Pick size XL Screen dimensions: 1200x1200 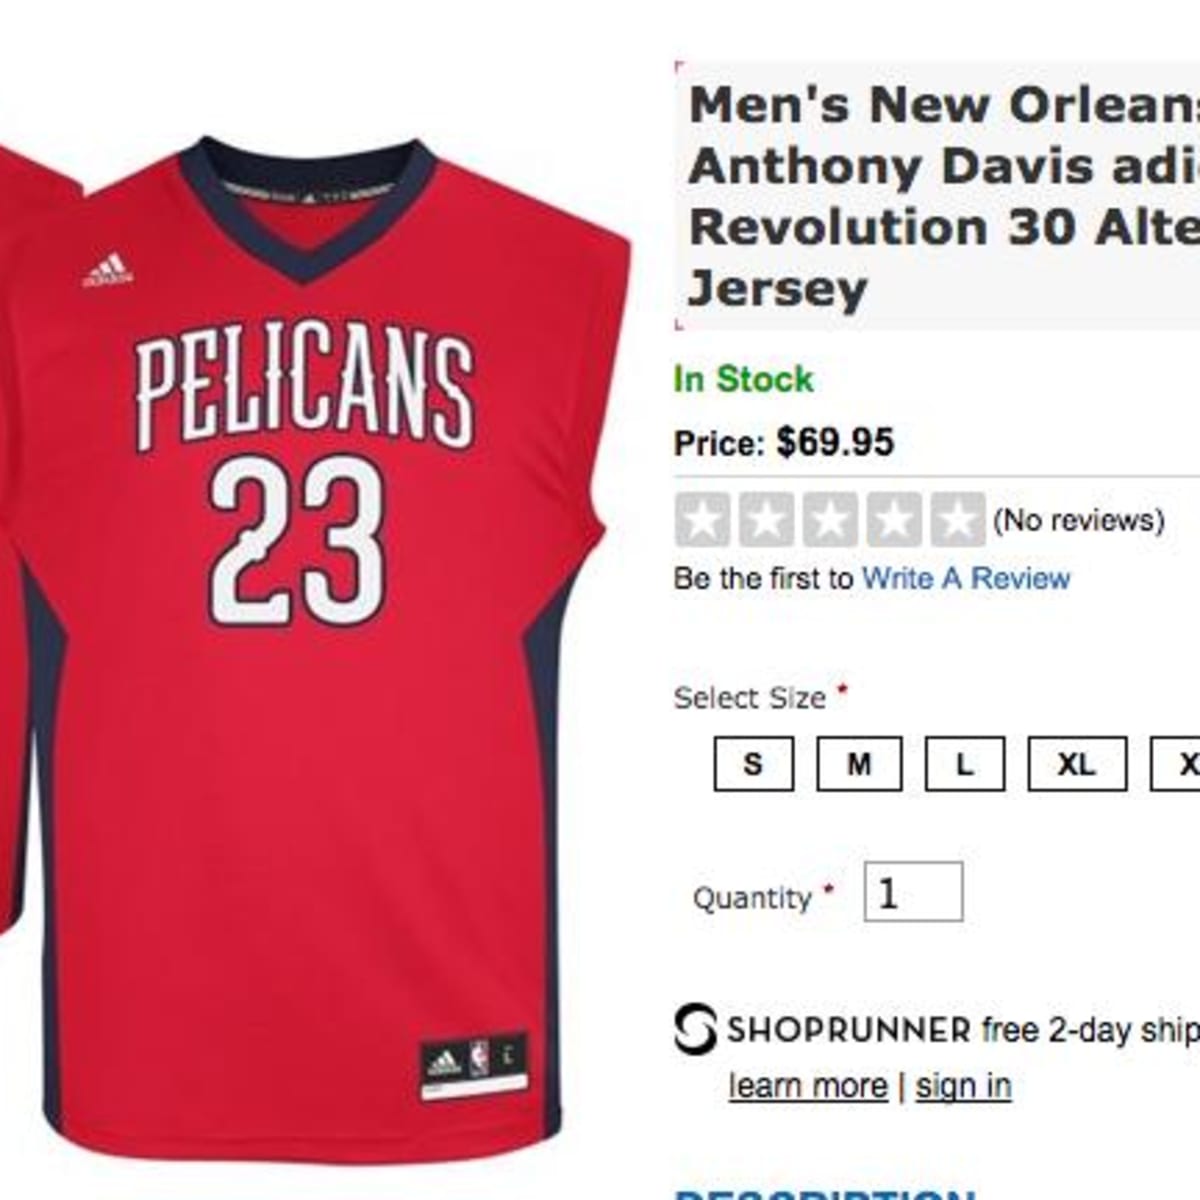1076,765
